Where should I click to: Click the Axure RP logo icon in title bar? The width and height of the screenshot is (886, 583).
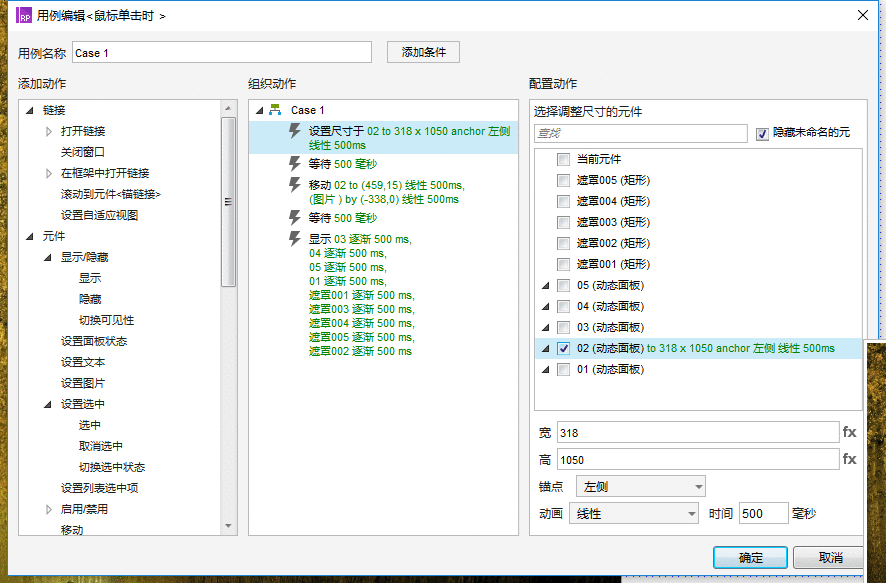(x=24, y=15)
